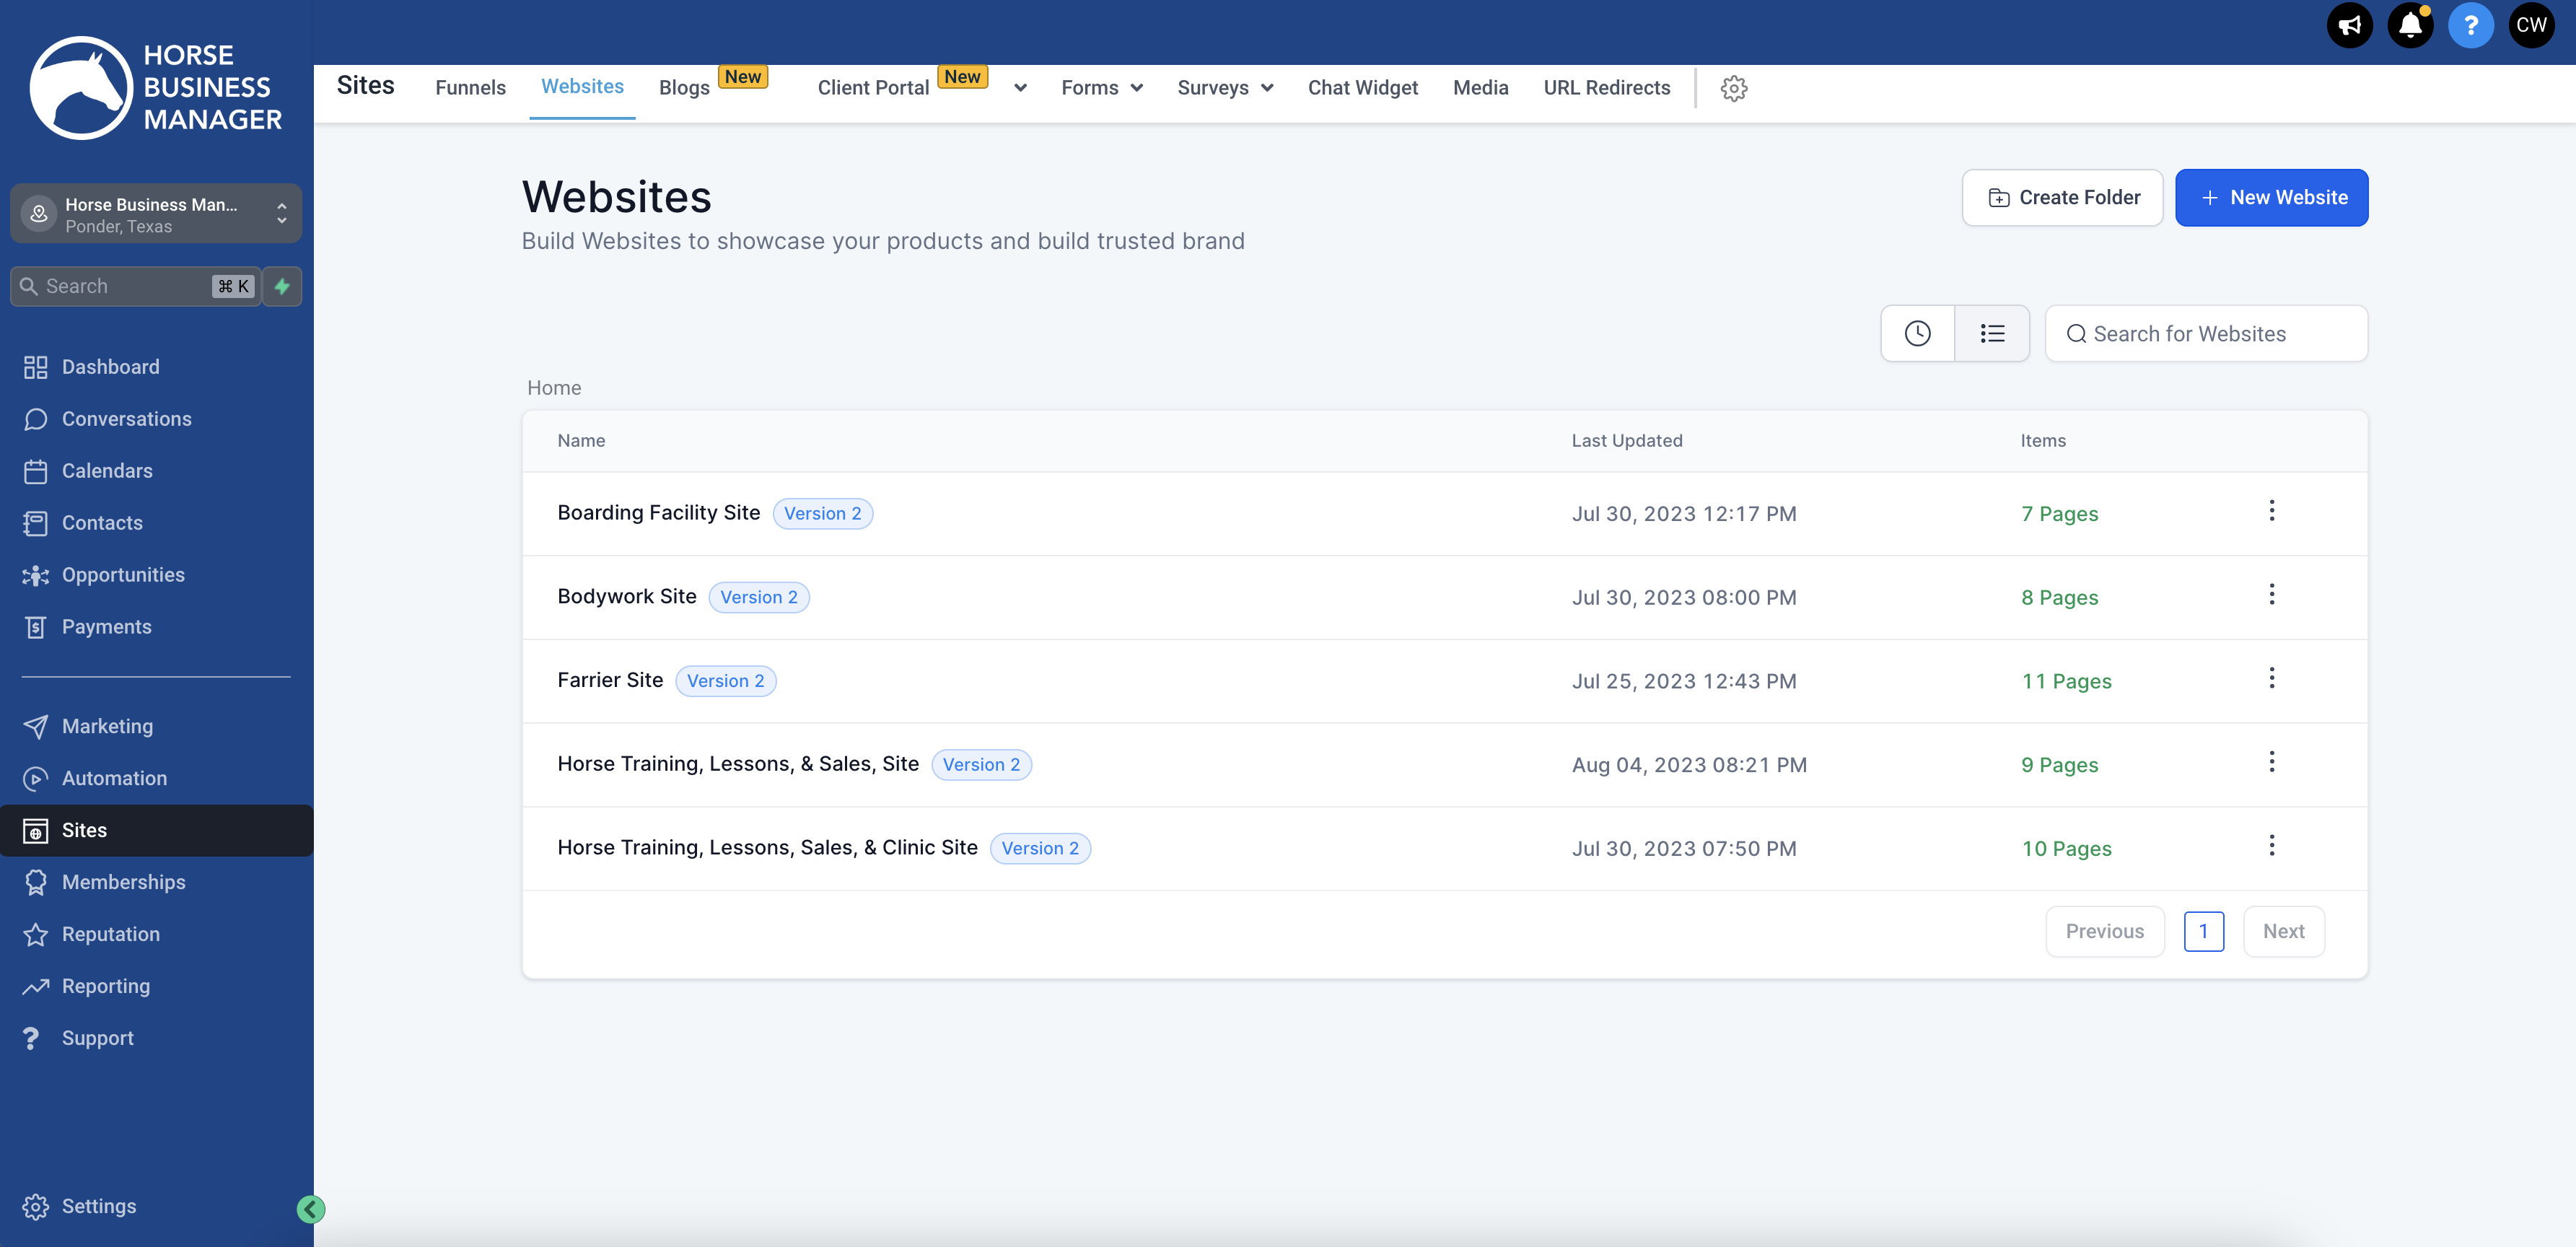Expand the Horse Business Manager account switcher

click(156, 214)
